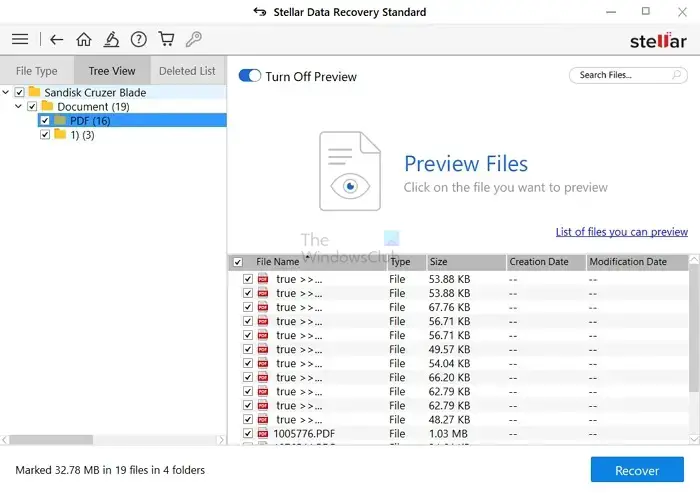Click the search magnifier icon
700x493 pixels.
click(677, 75)
